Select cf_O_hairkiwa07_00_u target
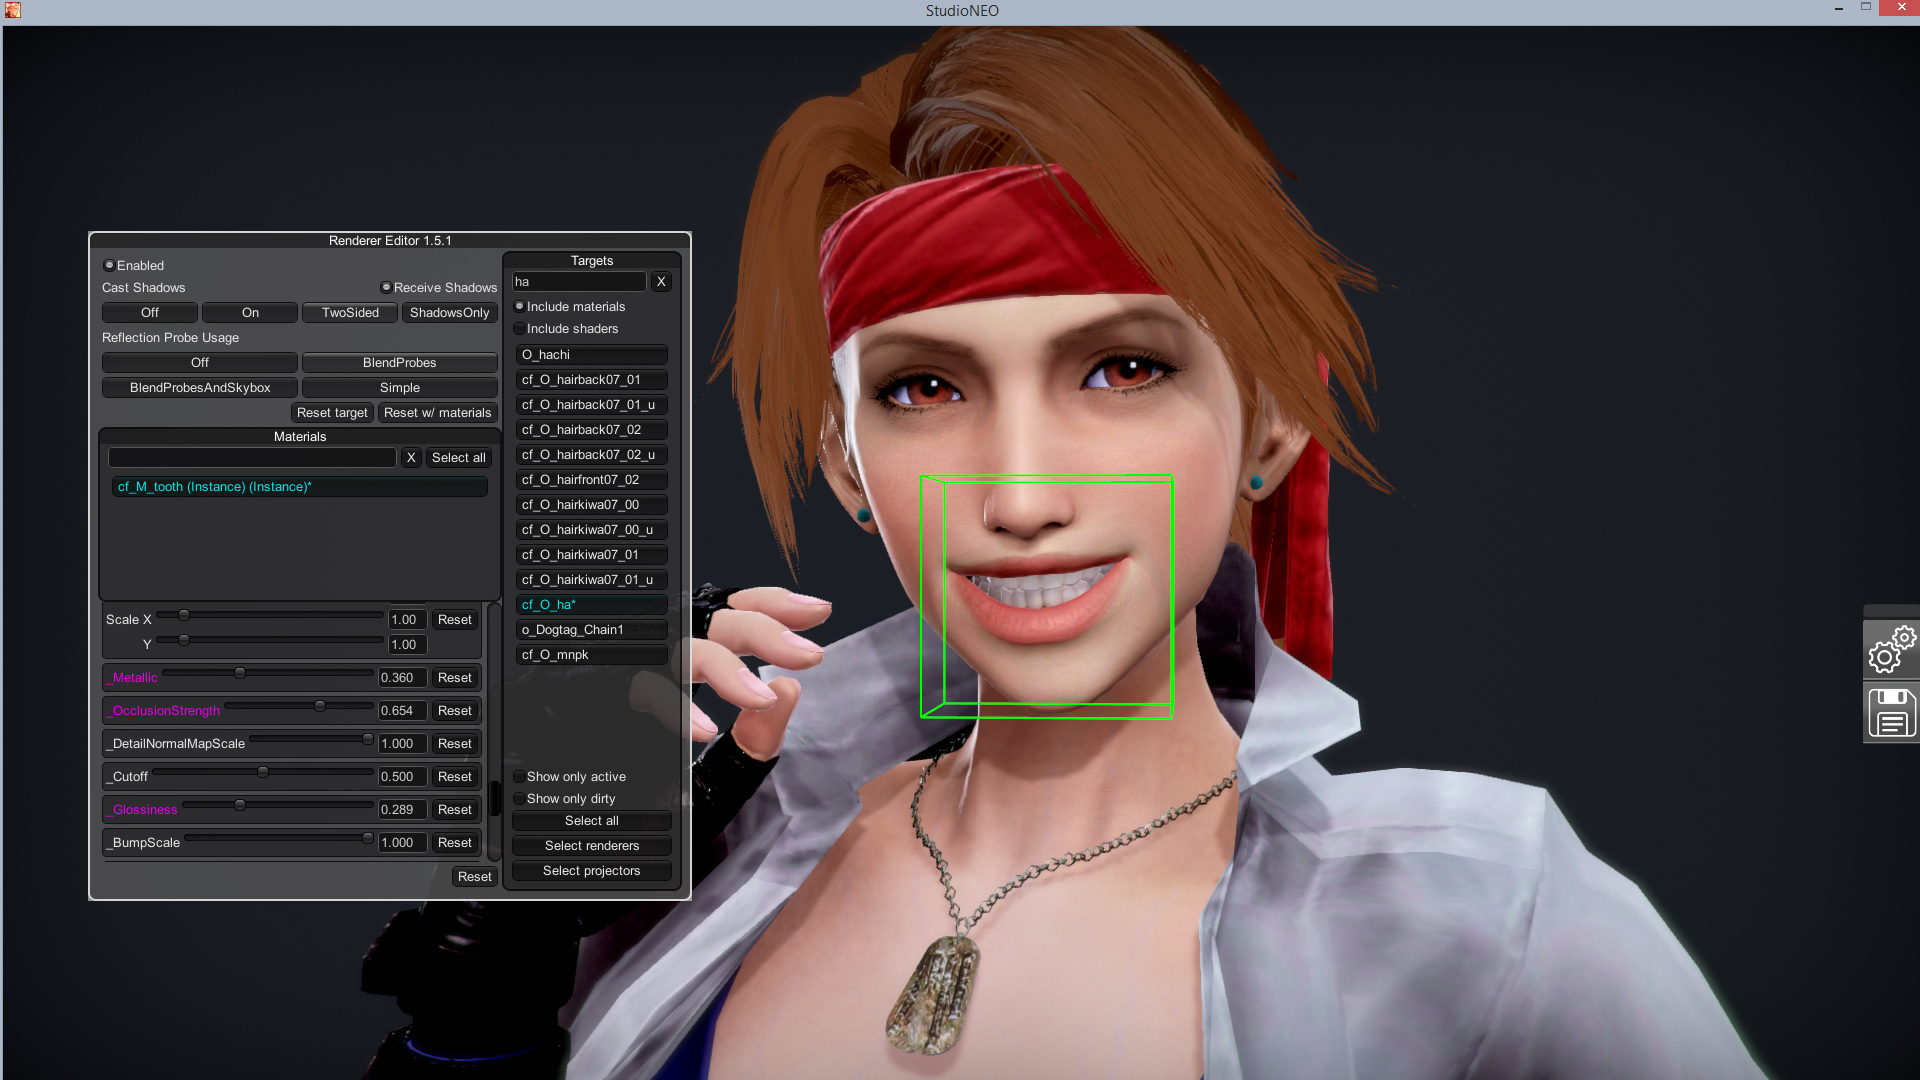This screenshot has width=1920, height=1080. [592, 529]
